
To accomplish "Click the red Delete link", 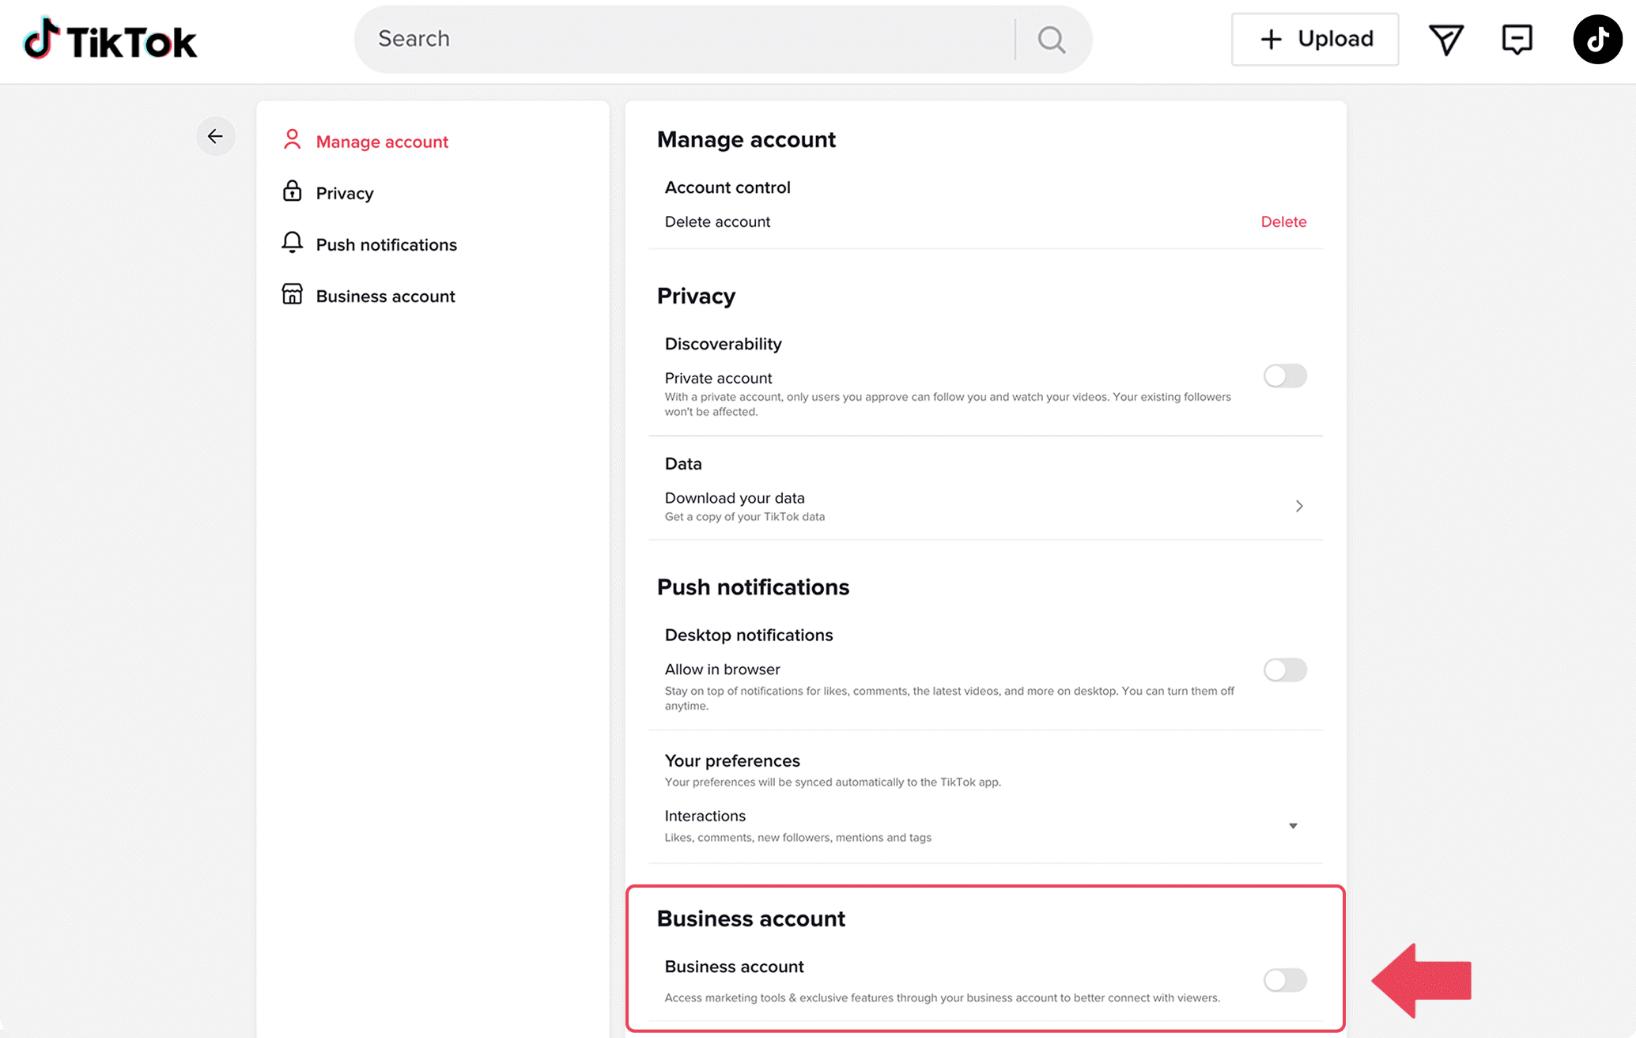I will point(1283,222).
